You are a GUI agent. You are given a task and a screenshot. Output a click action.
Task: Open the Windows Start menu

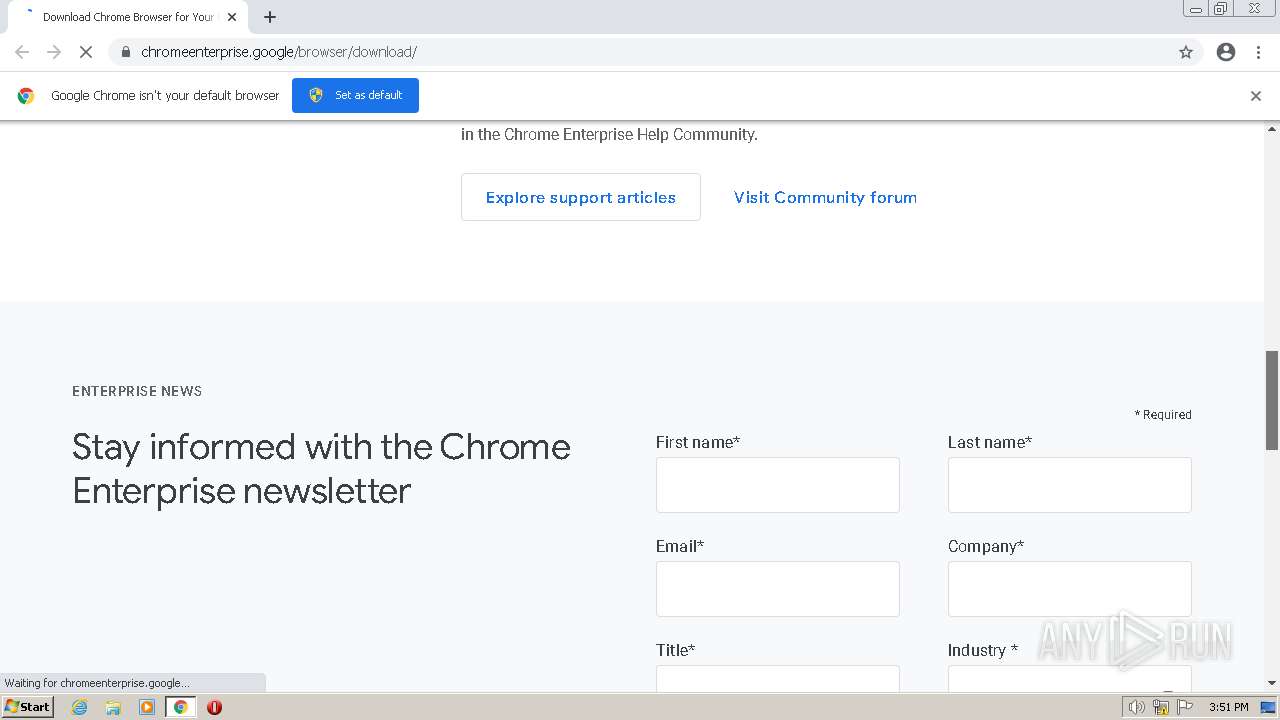point(28,707)
